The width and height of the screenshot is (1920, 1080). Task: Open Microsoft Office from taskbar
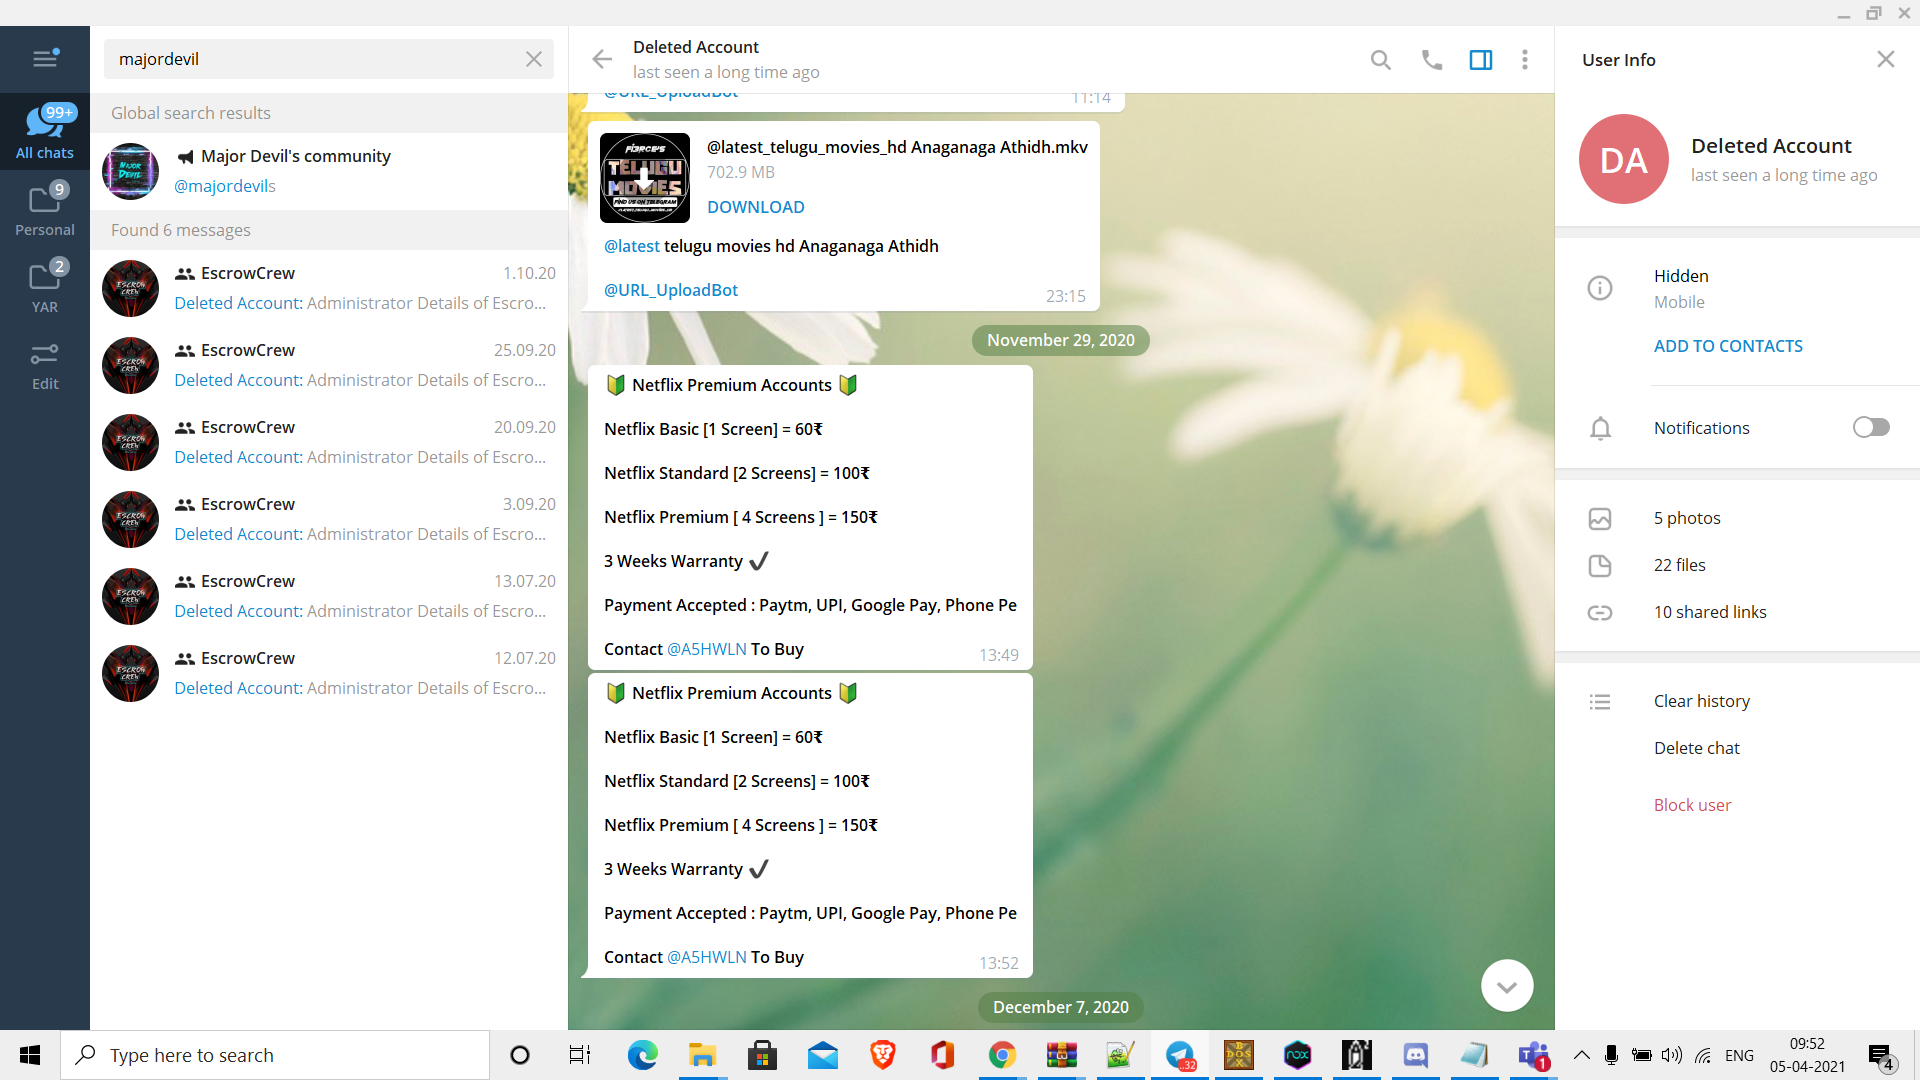(x=942, y=1055)
